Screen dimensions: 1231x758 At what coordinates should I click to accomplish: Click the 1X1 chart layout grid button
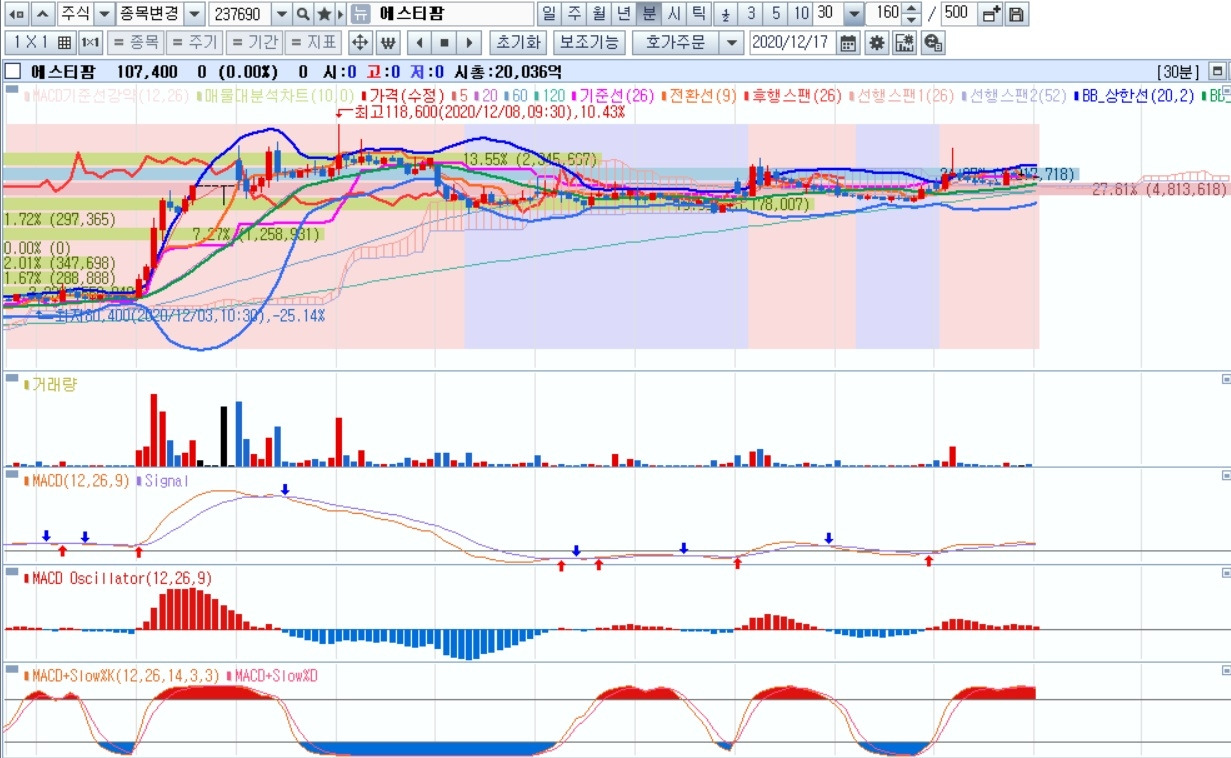(x=41, y=43)
